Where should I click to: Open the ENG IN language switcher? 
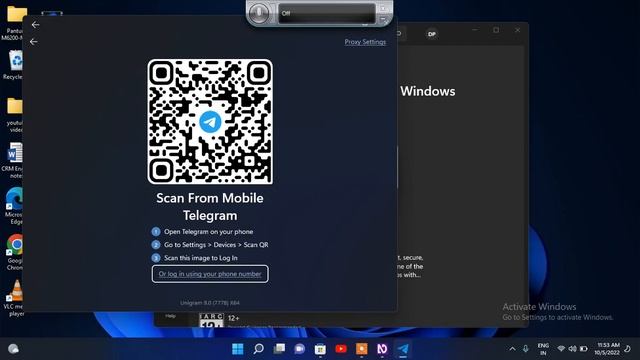click(543, 349)
